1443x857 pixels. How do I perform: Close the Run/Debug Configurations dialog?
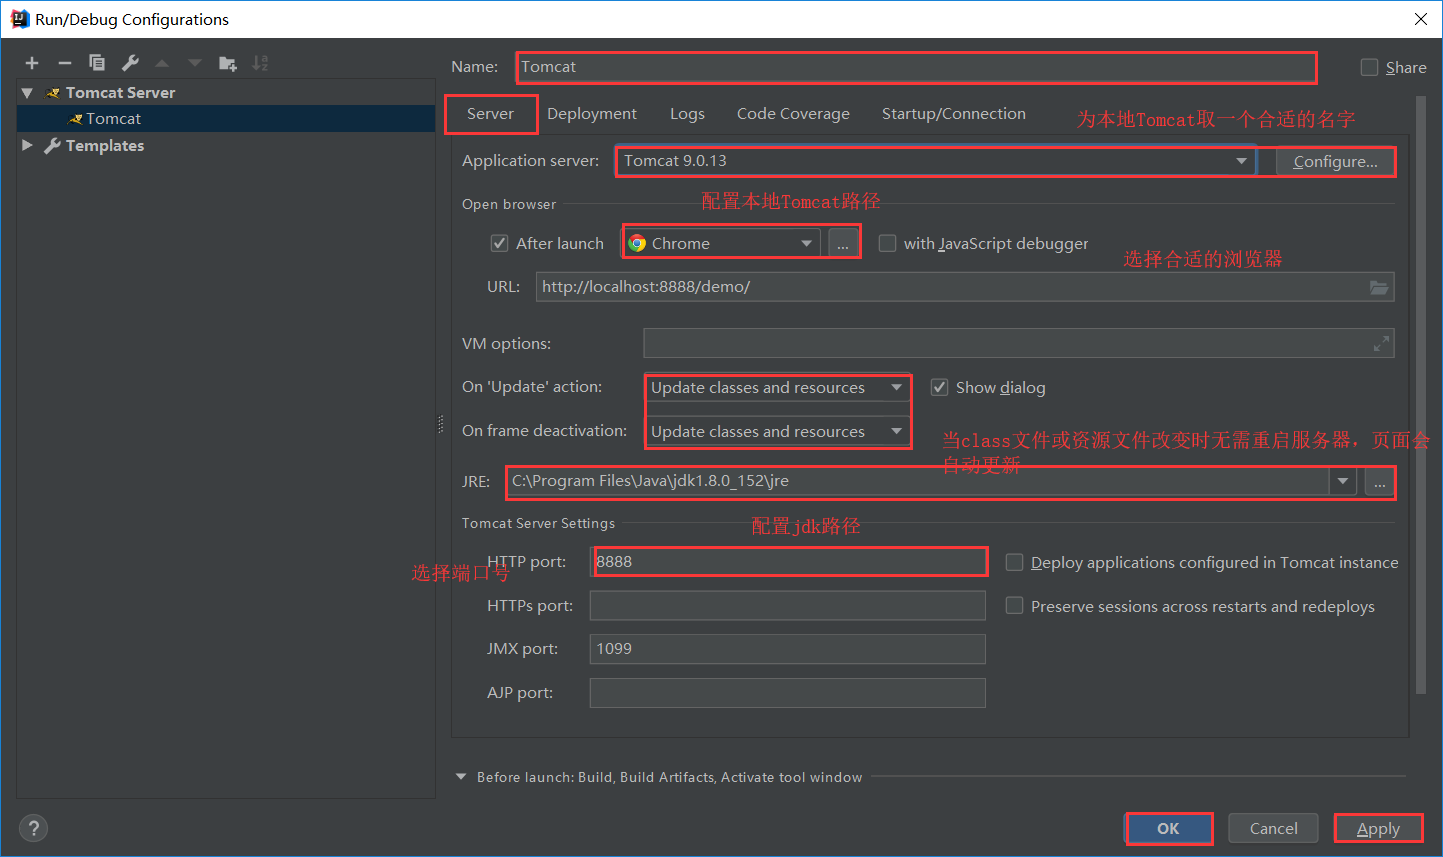pos(1420,19)
